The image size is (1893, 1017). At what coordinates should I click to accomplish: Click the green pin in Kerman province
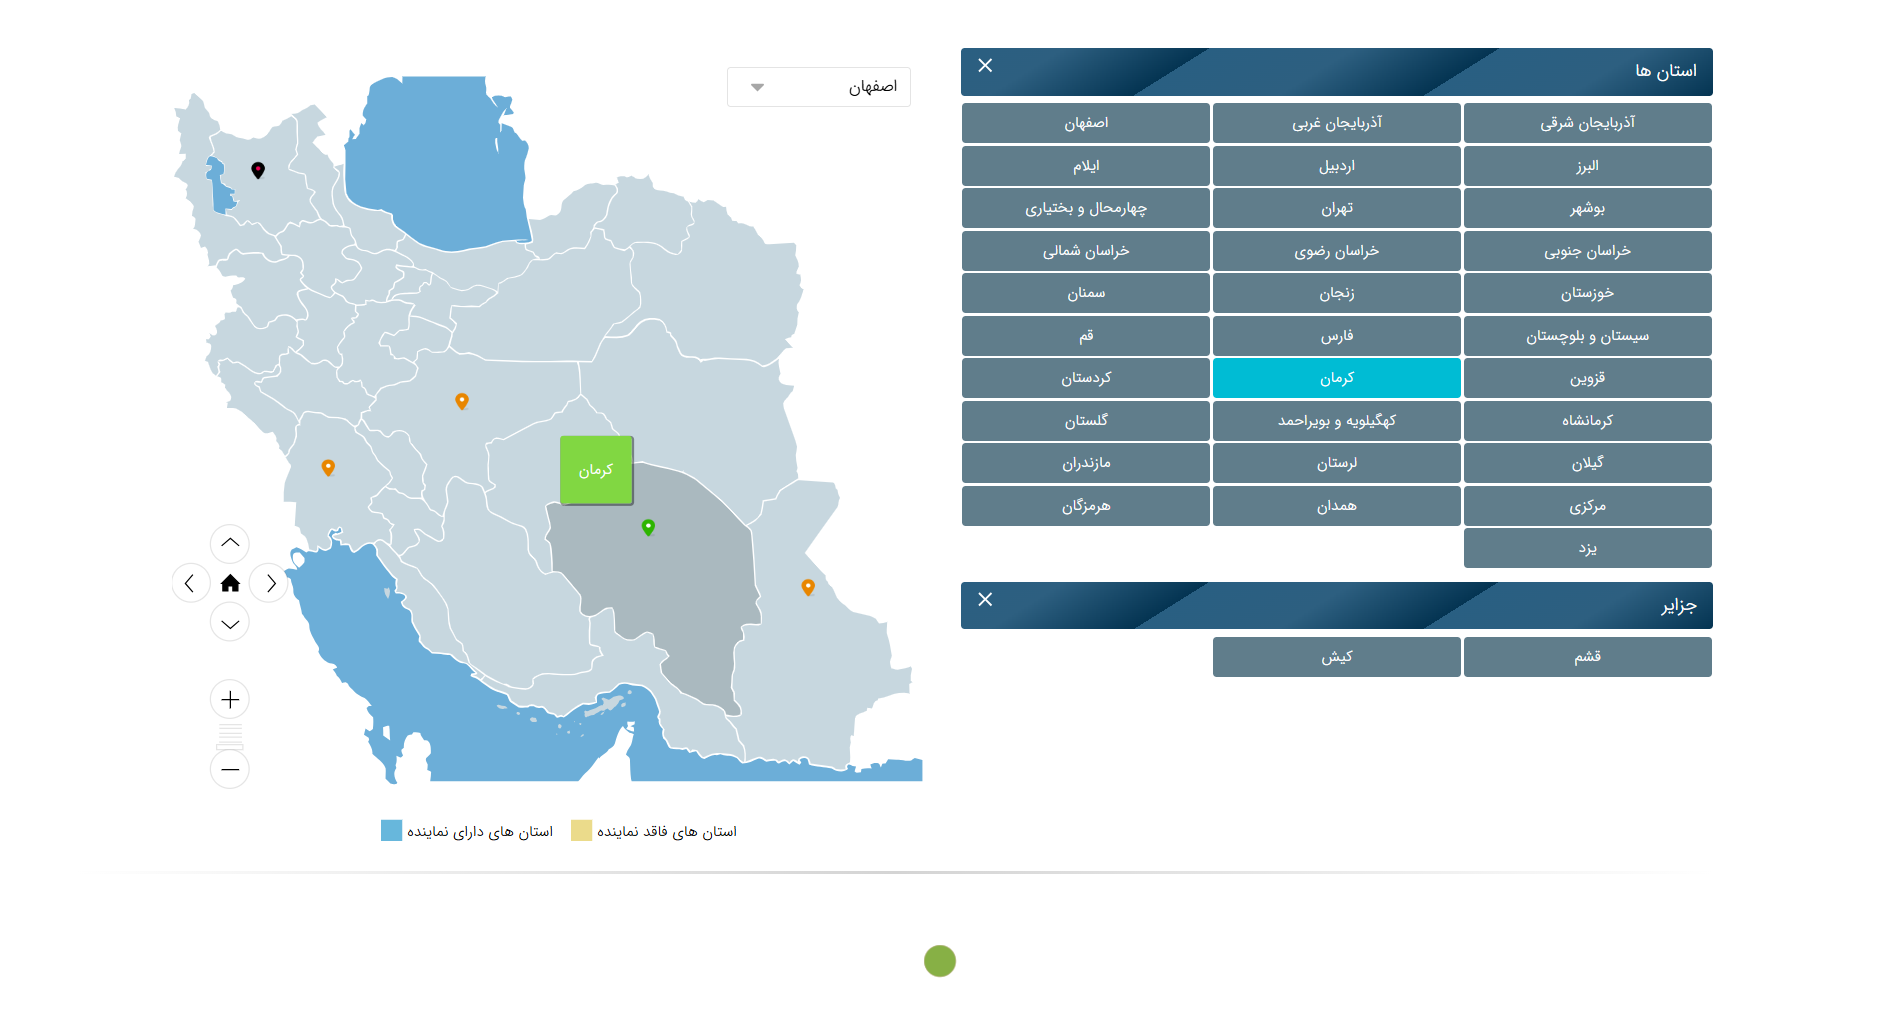(648, 526)
